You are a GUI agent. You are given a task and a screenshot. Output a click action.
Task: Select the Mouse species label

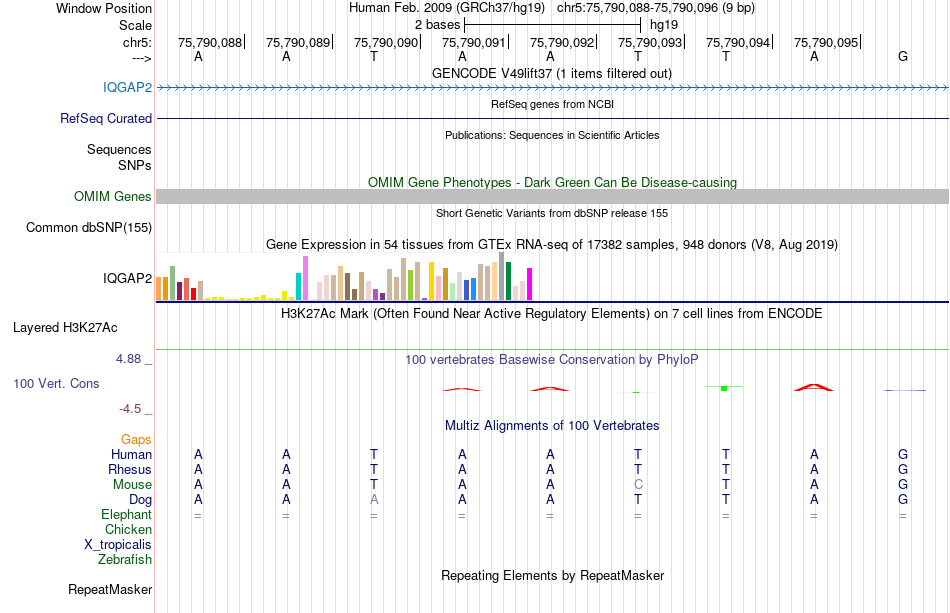[x=132, y=485]
